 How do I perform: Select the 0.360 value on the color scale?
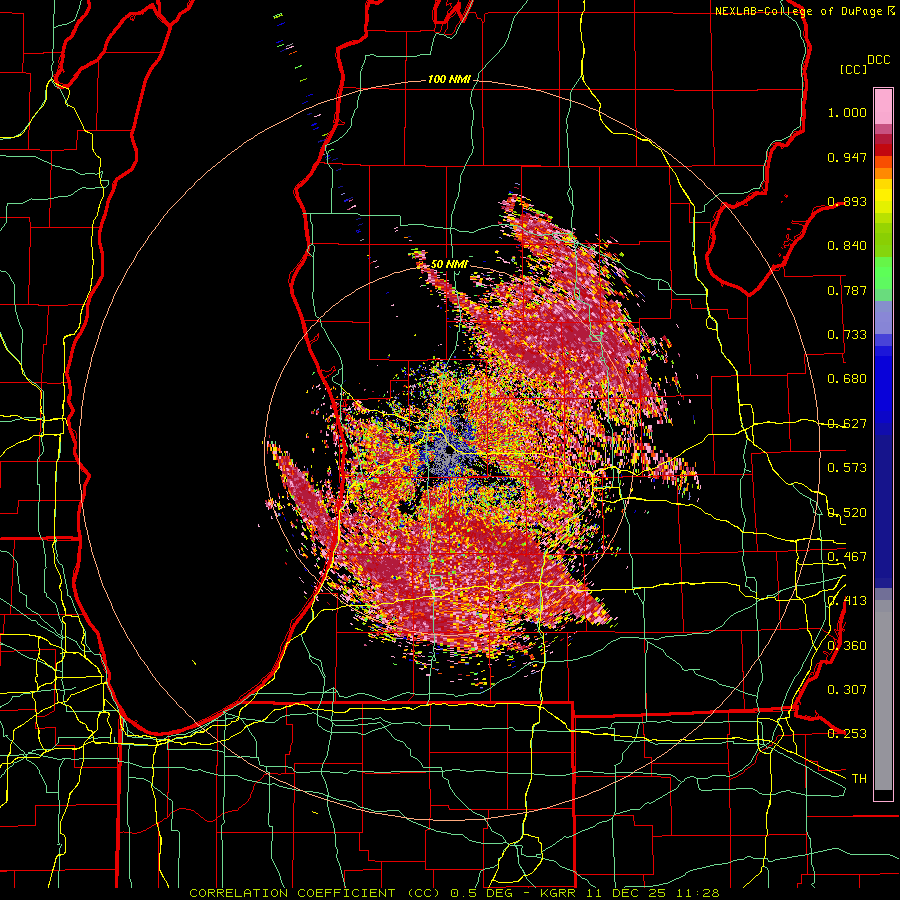click(x=847, y=646)
